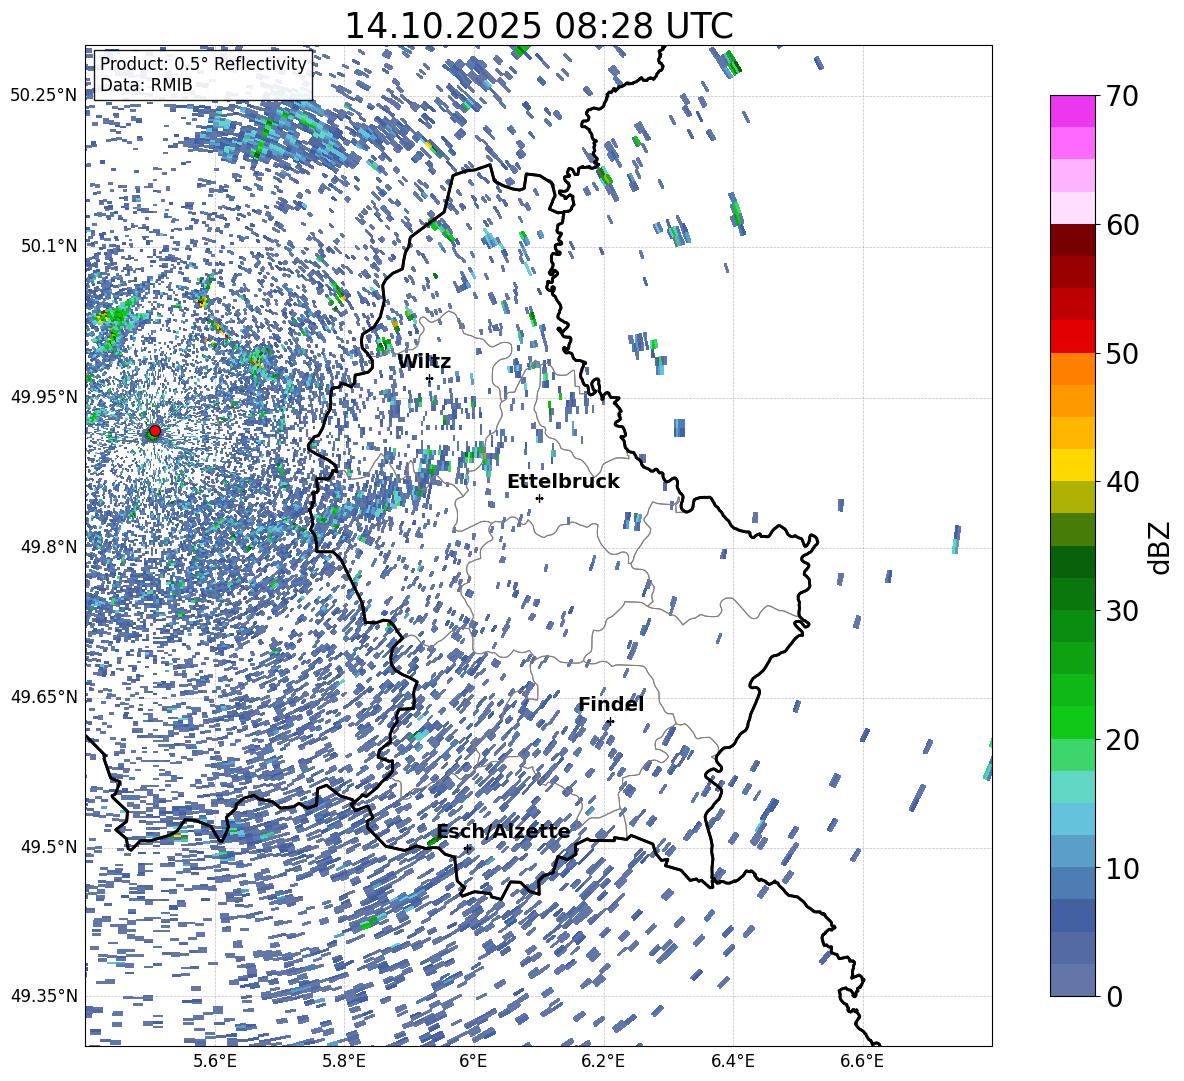The width and height of the screenshot is (1184, 1081).
Task: Click the dBZ colorbar label
Action: tap(1160, 547)
